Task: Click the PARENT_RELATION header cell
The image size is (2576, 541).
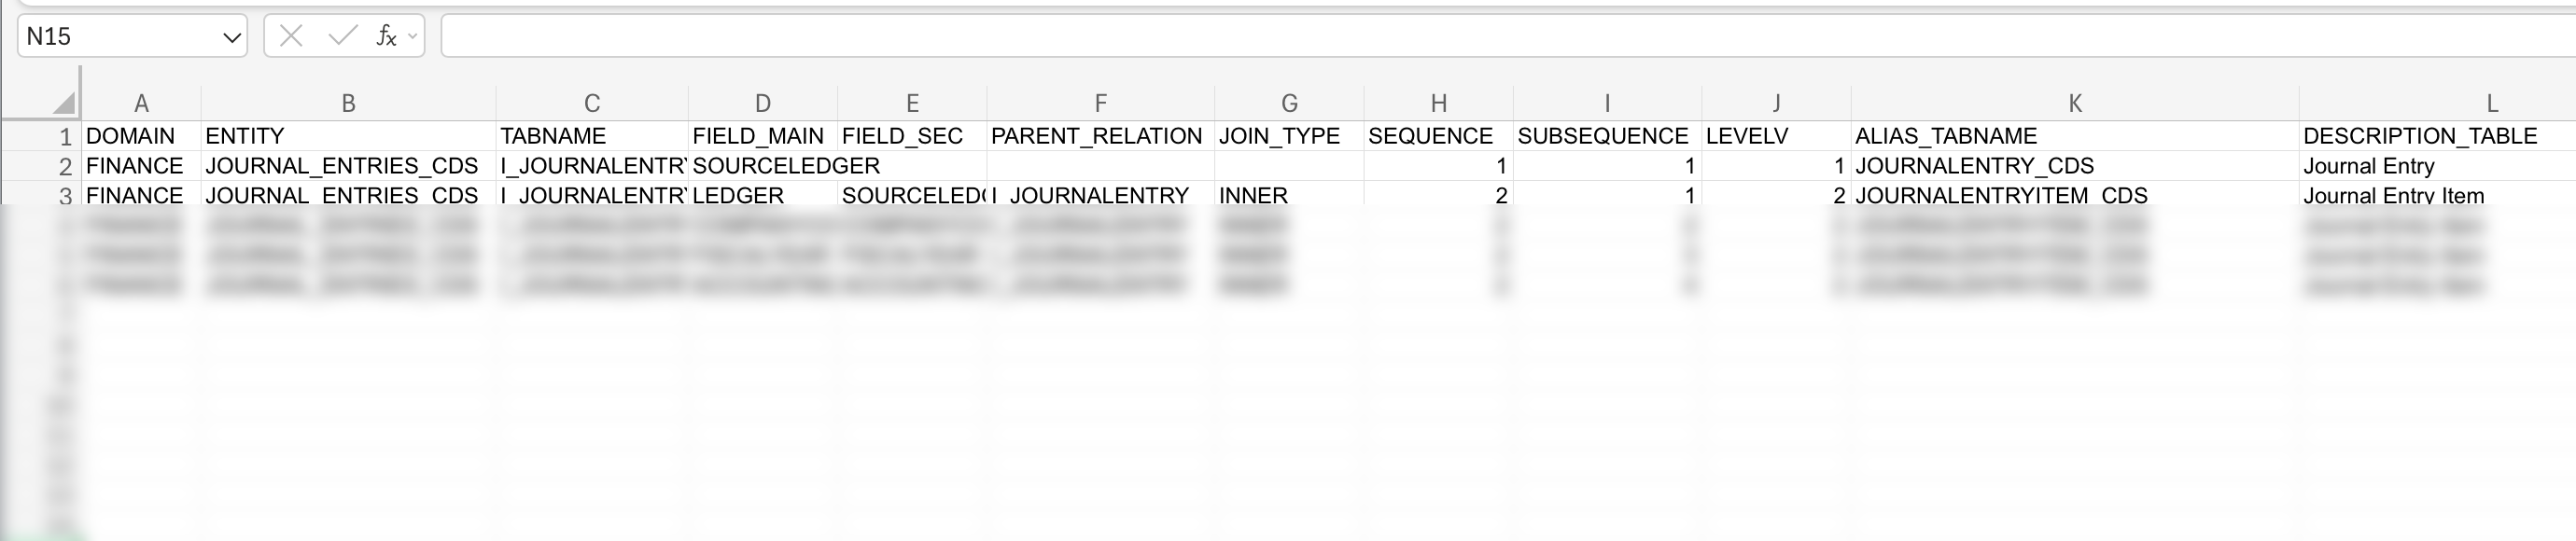Action: click(1097, 135)
